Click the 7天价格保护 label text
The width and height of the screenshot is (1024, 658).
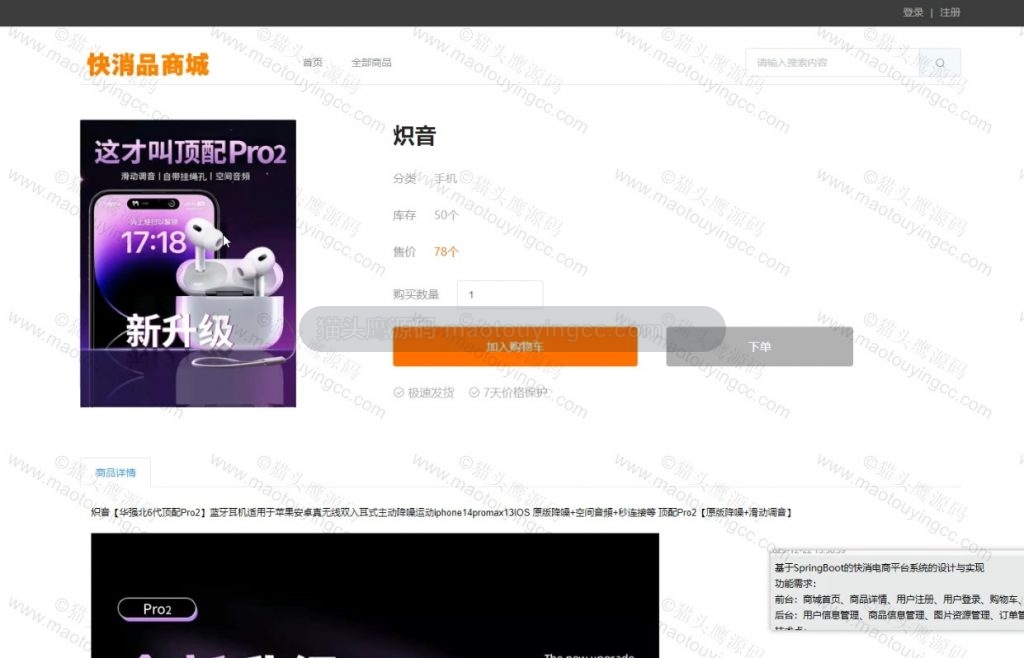[x=515, y=392]
